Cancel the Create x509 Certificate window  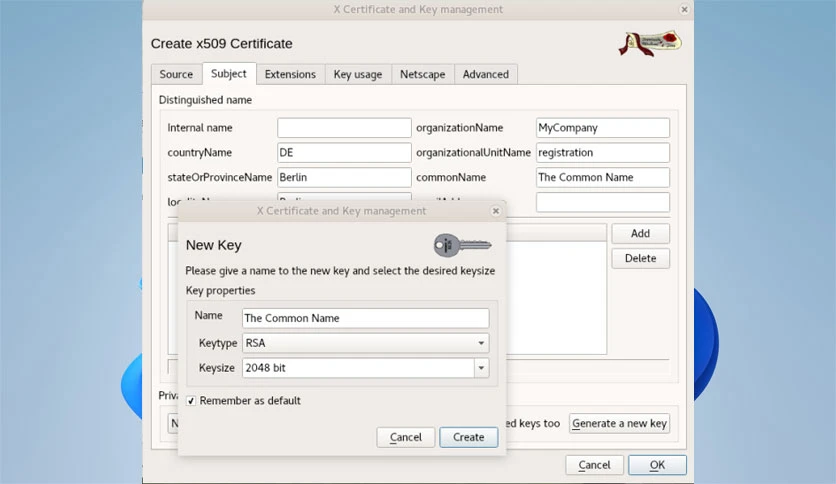[x=594, y=465]
